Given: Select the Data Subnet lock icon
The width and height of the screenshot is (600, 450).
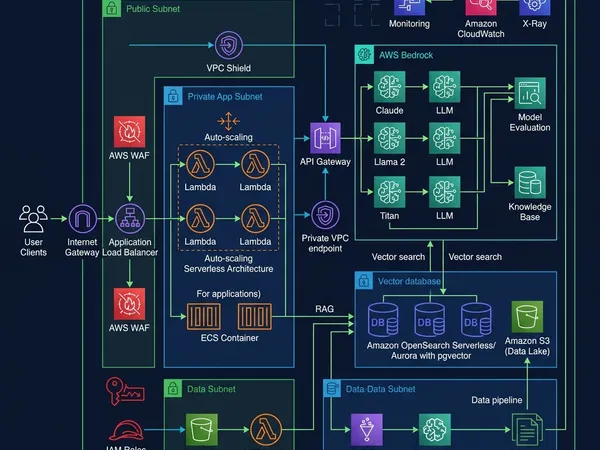Looking at the screenshot, I should click(x=173, y=388).
